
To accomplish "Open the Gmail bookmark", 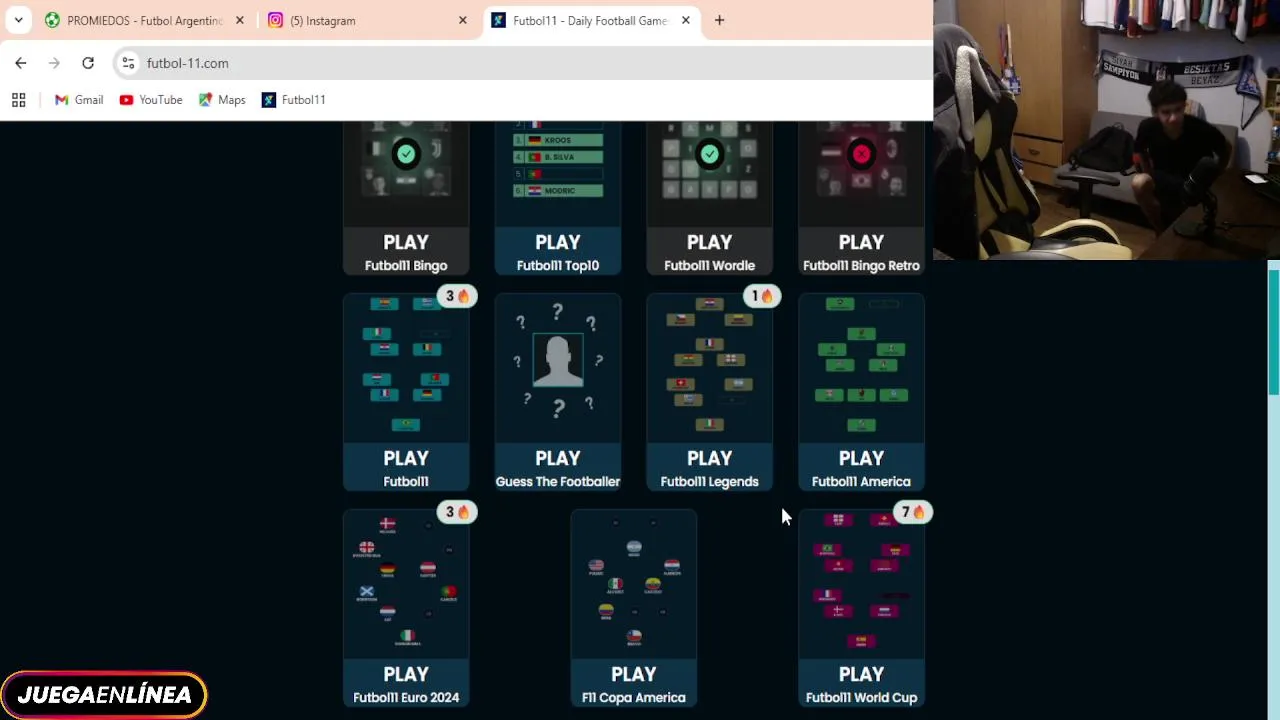I will 79,100.
